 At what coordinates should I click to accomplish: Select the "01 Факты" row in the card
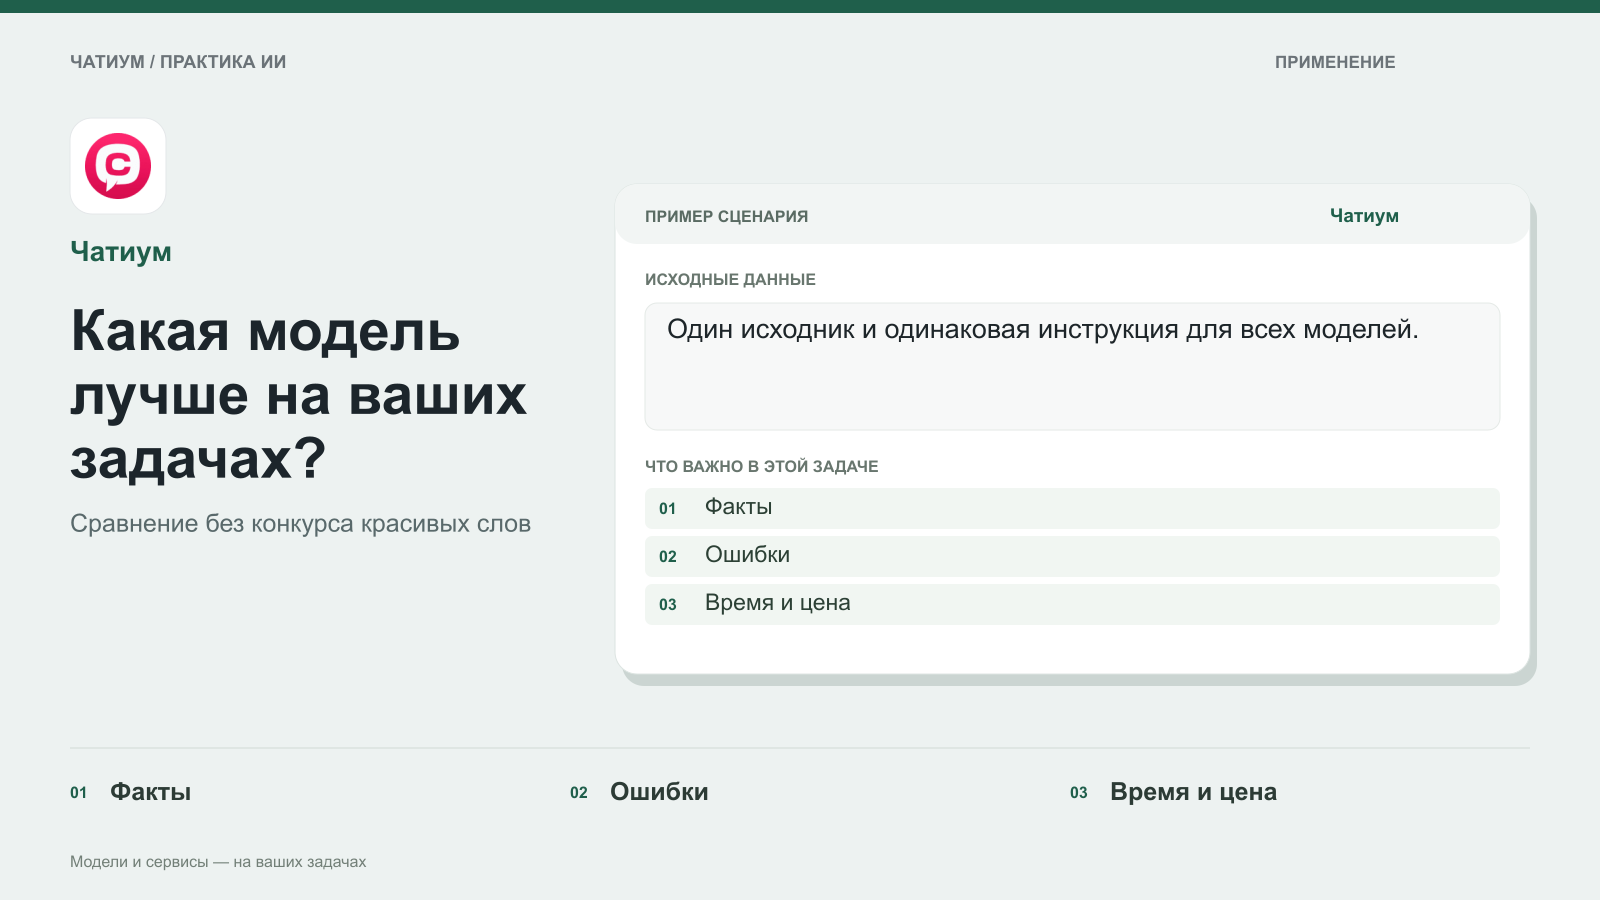(x=1072, y=508)
